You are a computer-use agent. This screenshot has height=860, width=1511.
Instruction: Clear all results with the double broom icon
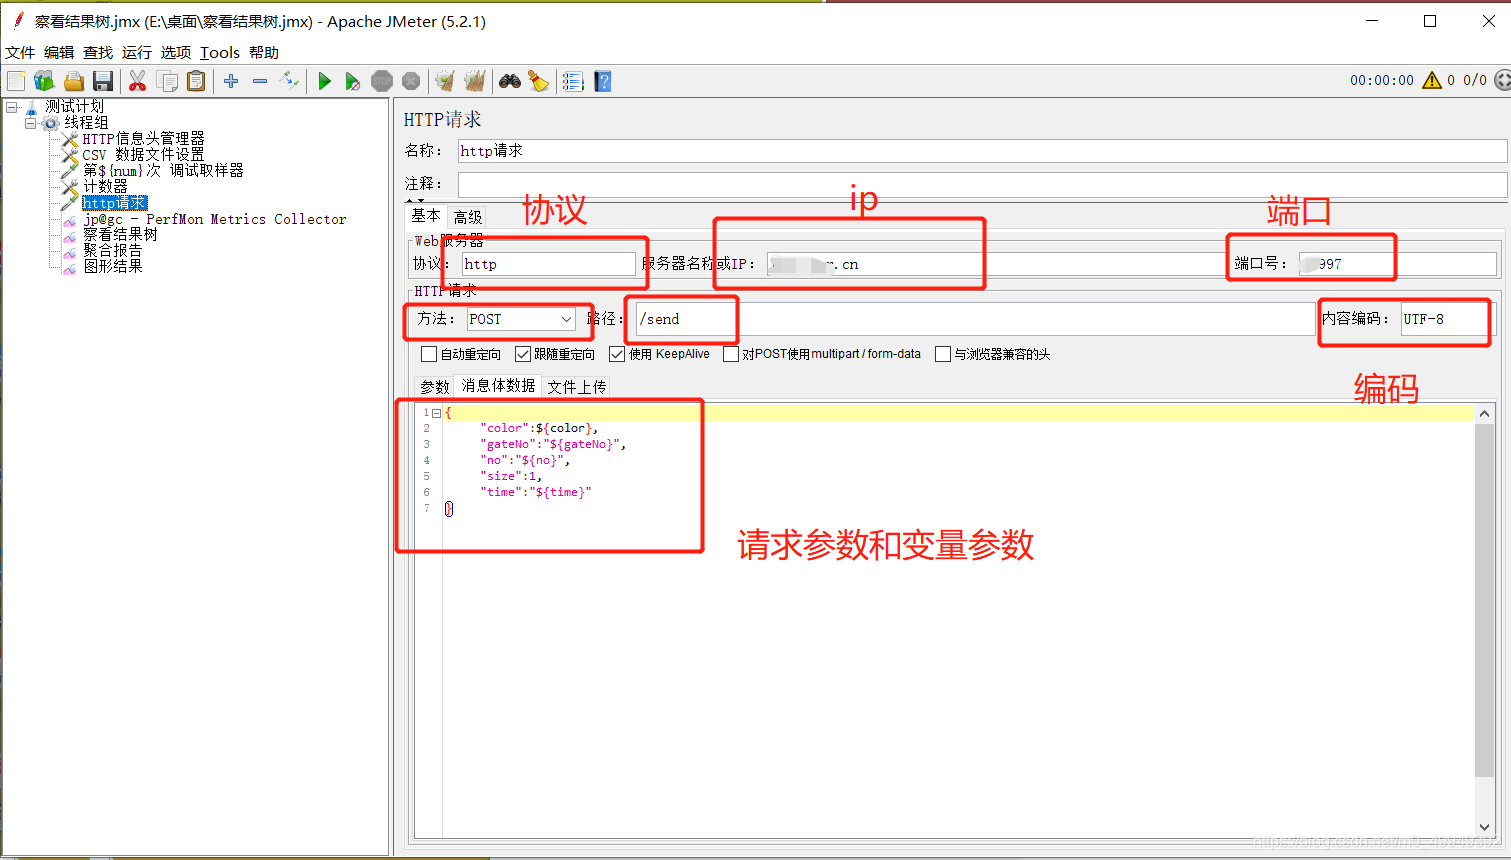(475, 81)
